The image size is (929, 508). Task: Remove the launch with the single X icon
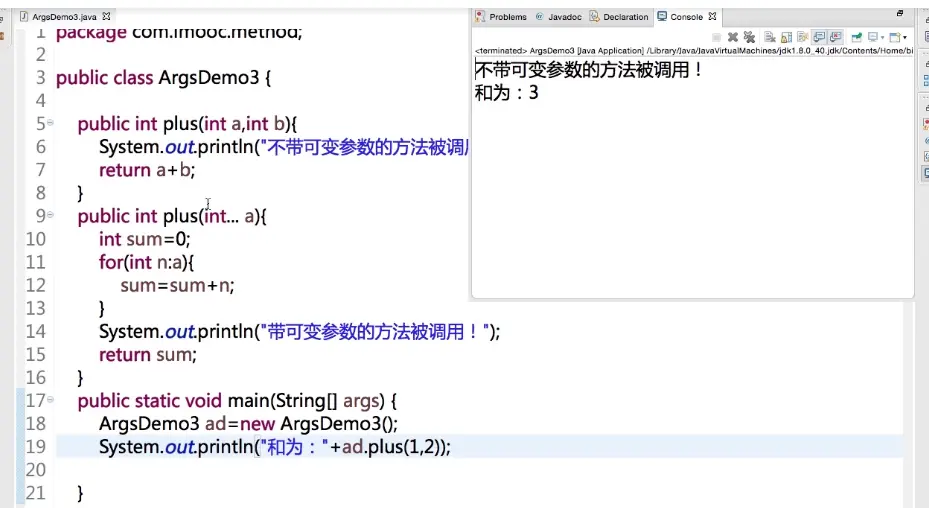(x=733, y=37)
